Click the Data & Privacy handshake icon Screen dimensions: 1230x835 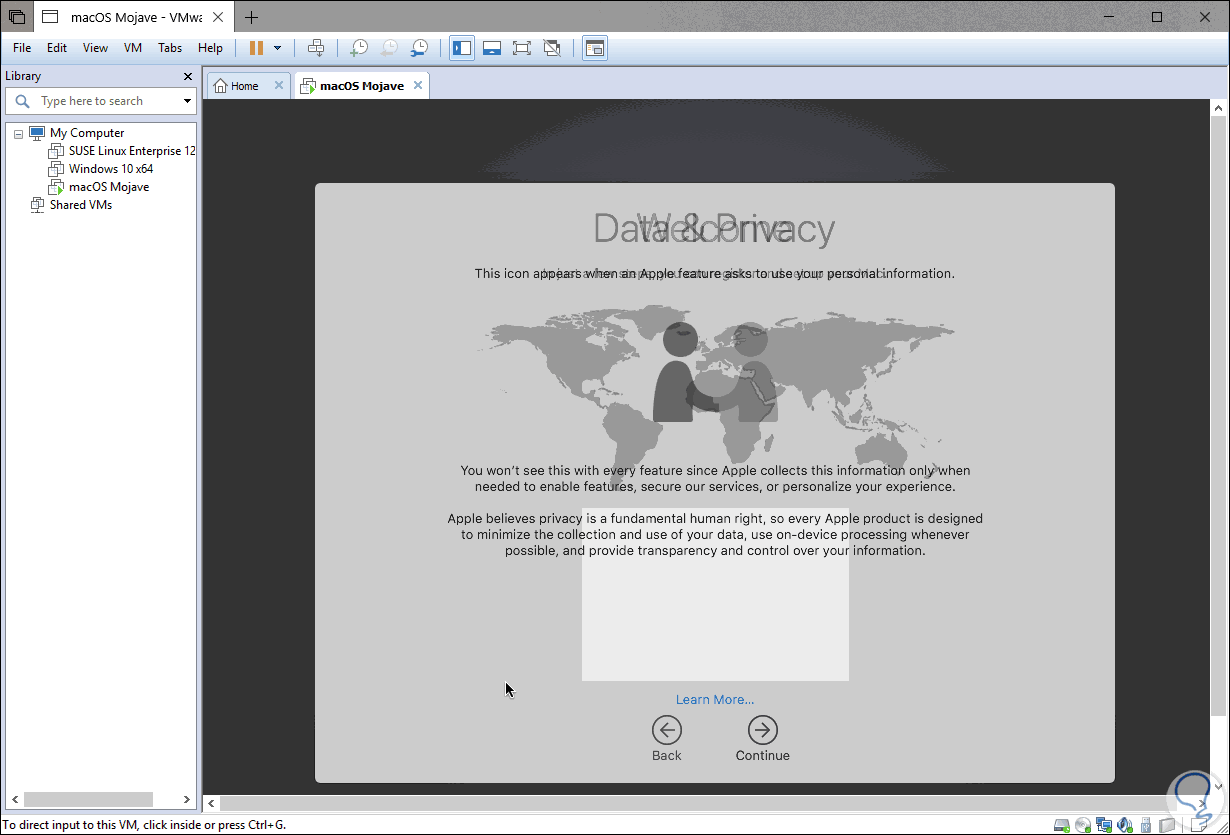[715, 372]
